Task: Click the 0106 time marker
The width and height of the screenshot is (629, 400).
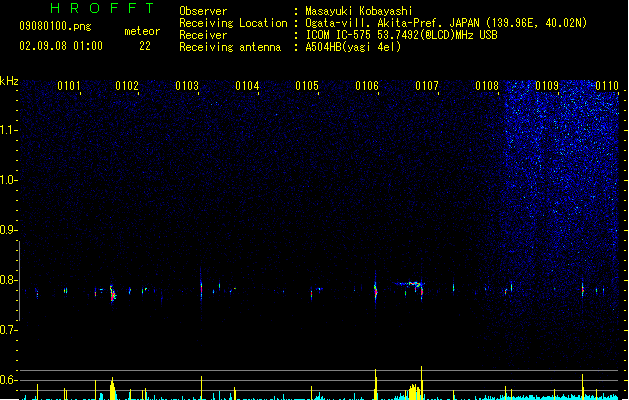Action: pos(367,86)
